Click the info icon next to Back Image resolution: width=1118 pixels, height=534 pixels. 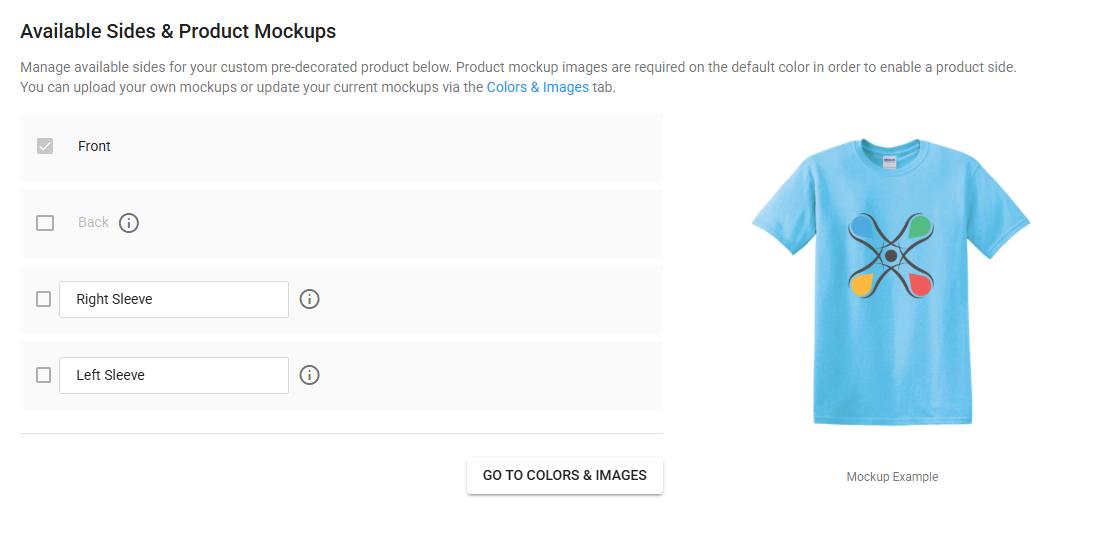click(129, 223)
